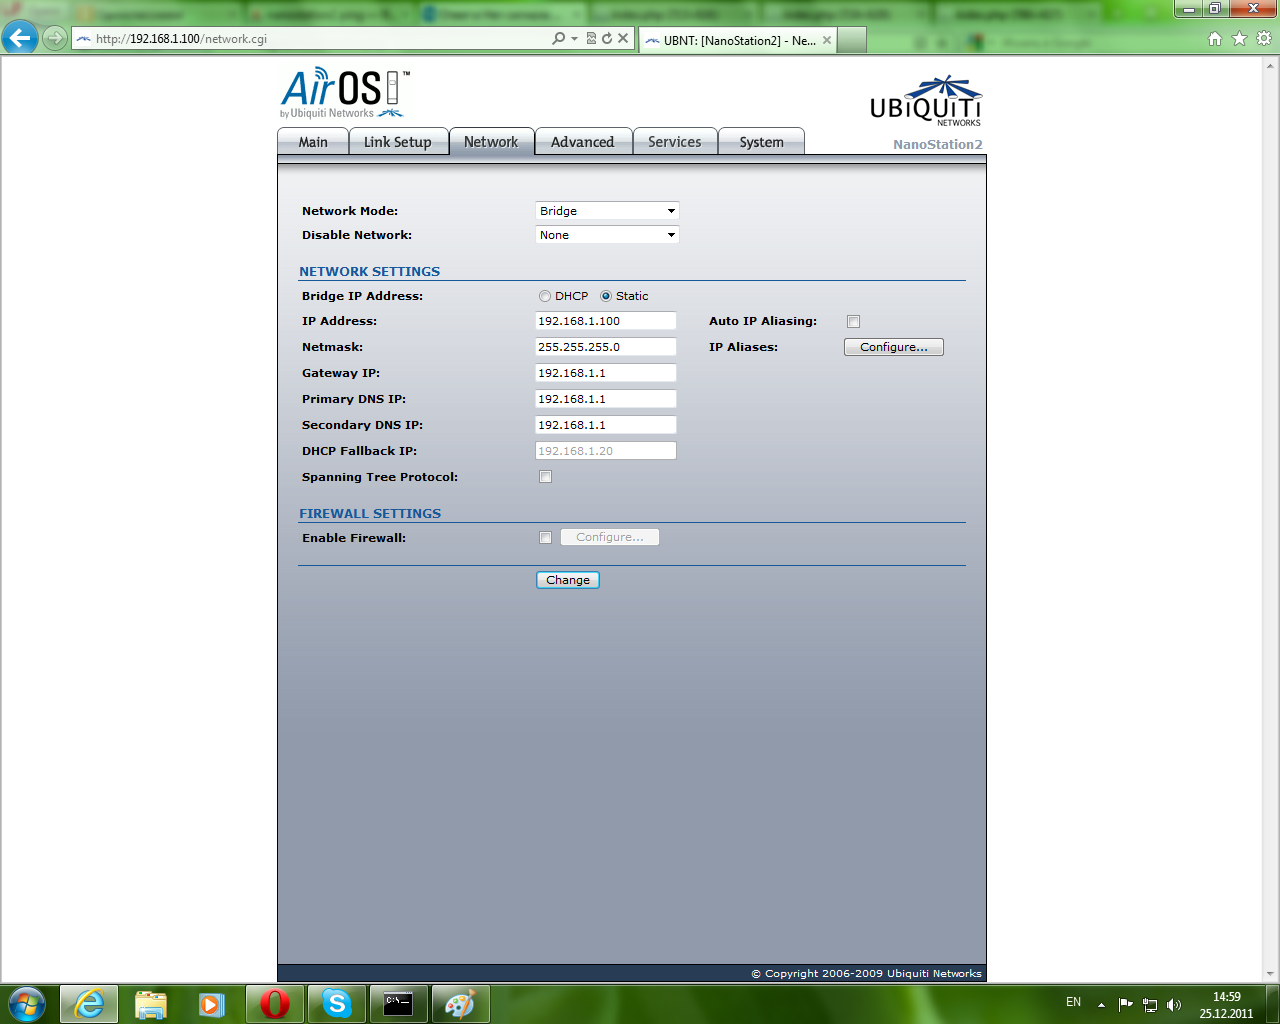The height and width of the screenshot is (1024, 1280).
Task: Open Windows Media Player from taskbar
Action: coord(213,1003)
